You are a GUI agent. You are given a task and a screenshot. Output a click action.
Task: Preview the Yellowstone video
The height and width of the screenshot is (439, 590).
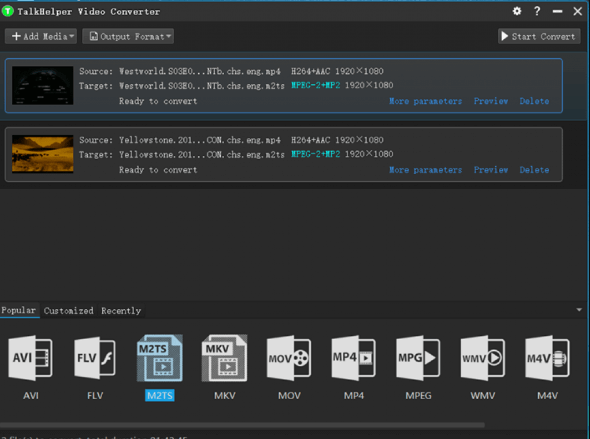(491, 170)
